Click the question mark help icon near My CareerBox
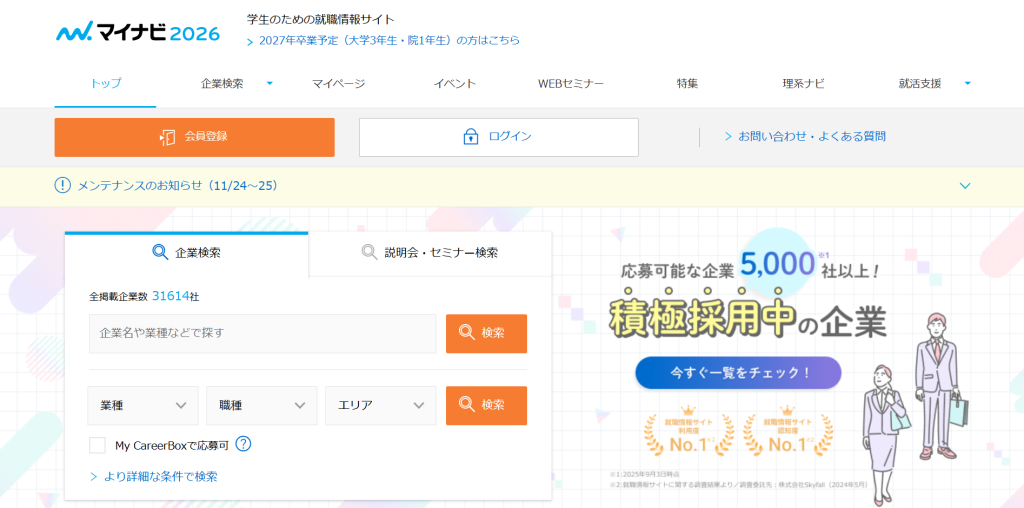This screenshot has height=508, width=1024. pos(243,444)
